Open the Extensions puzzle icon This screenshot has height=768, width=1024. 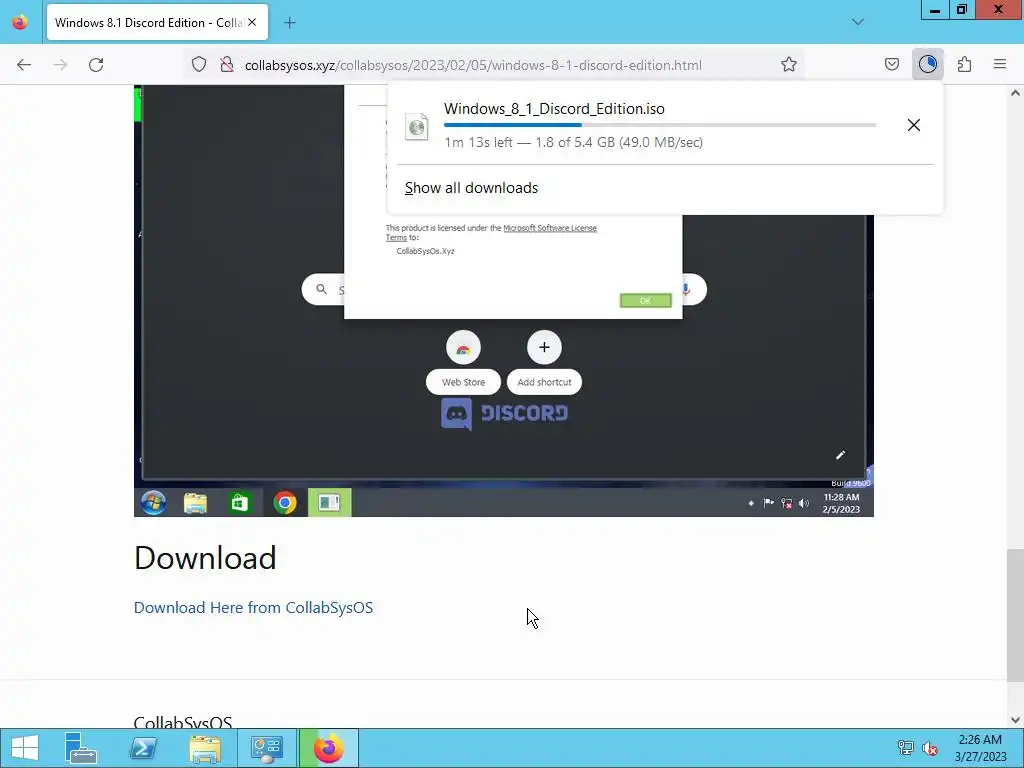click(964, 65)
